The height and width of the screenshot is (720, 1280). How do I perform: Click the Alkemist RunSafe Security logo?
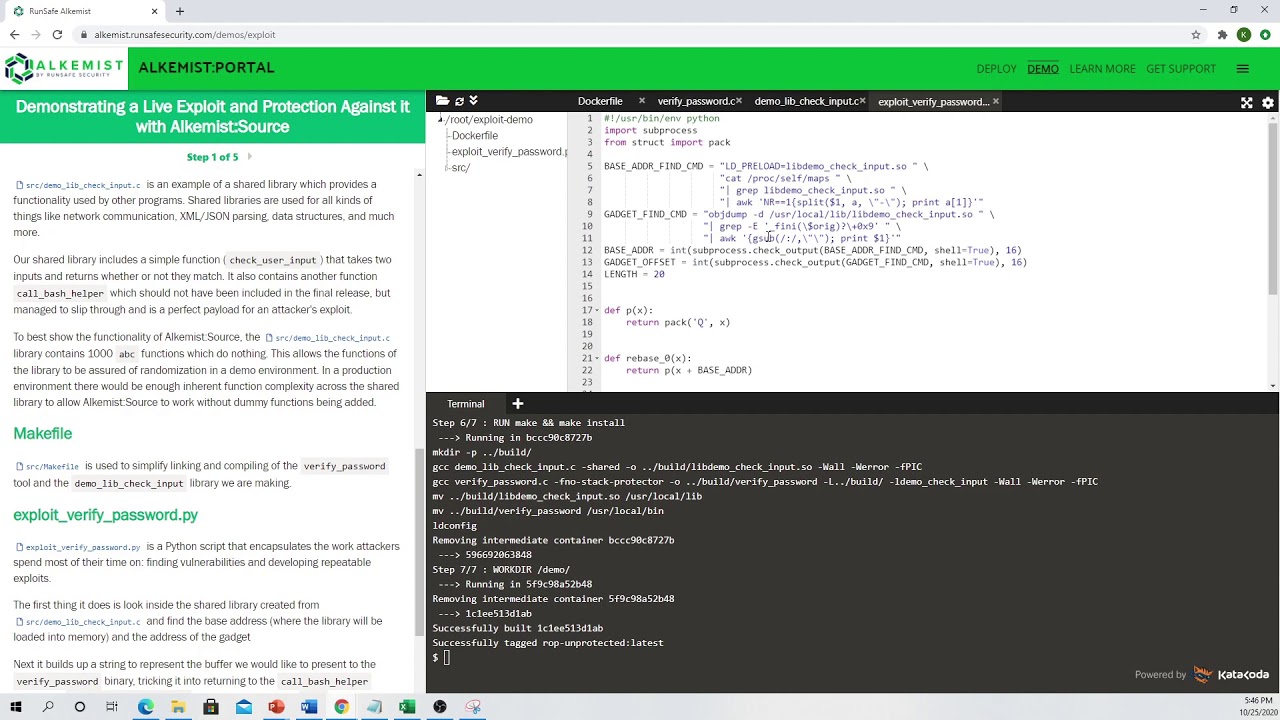tap(63, 68)
